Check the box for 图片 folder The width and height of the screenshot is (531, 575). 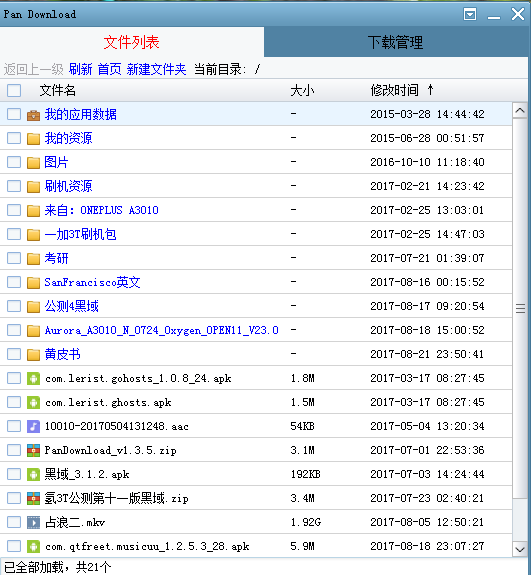(14, 162)
